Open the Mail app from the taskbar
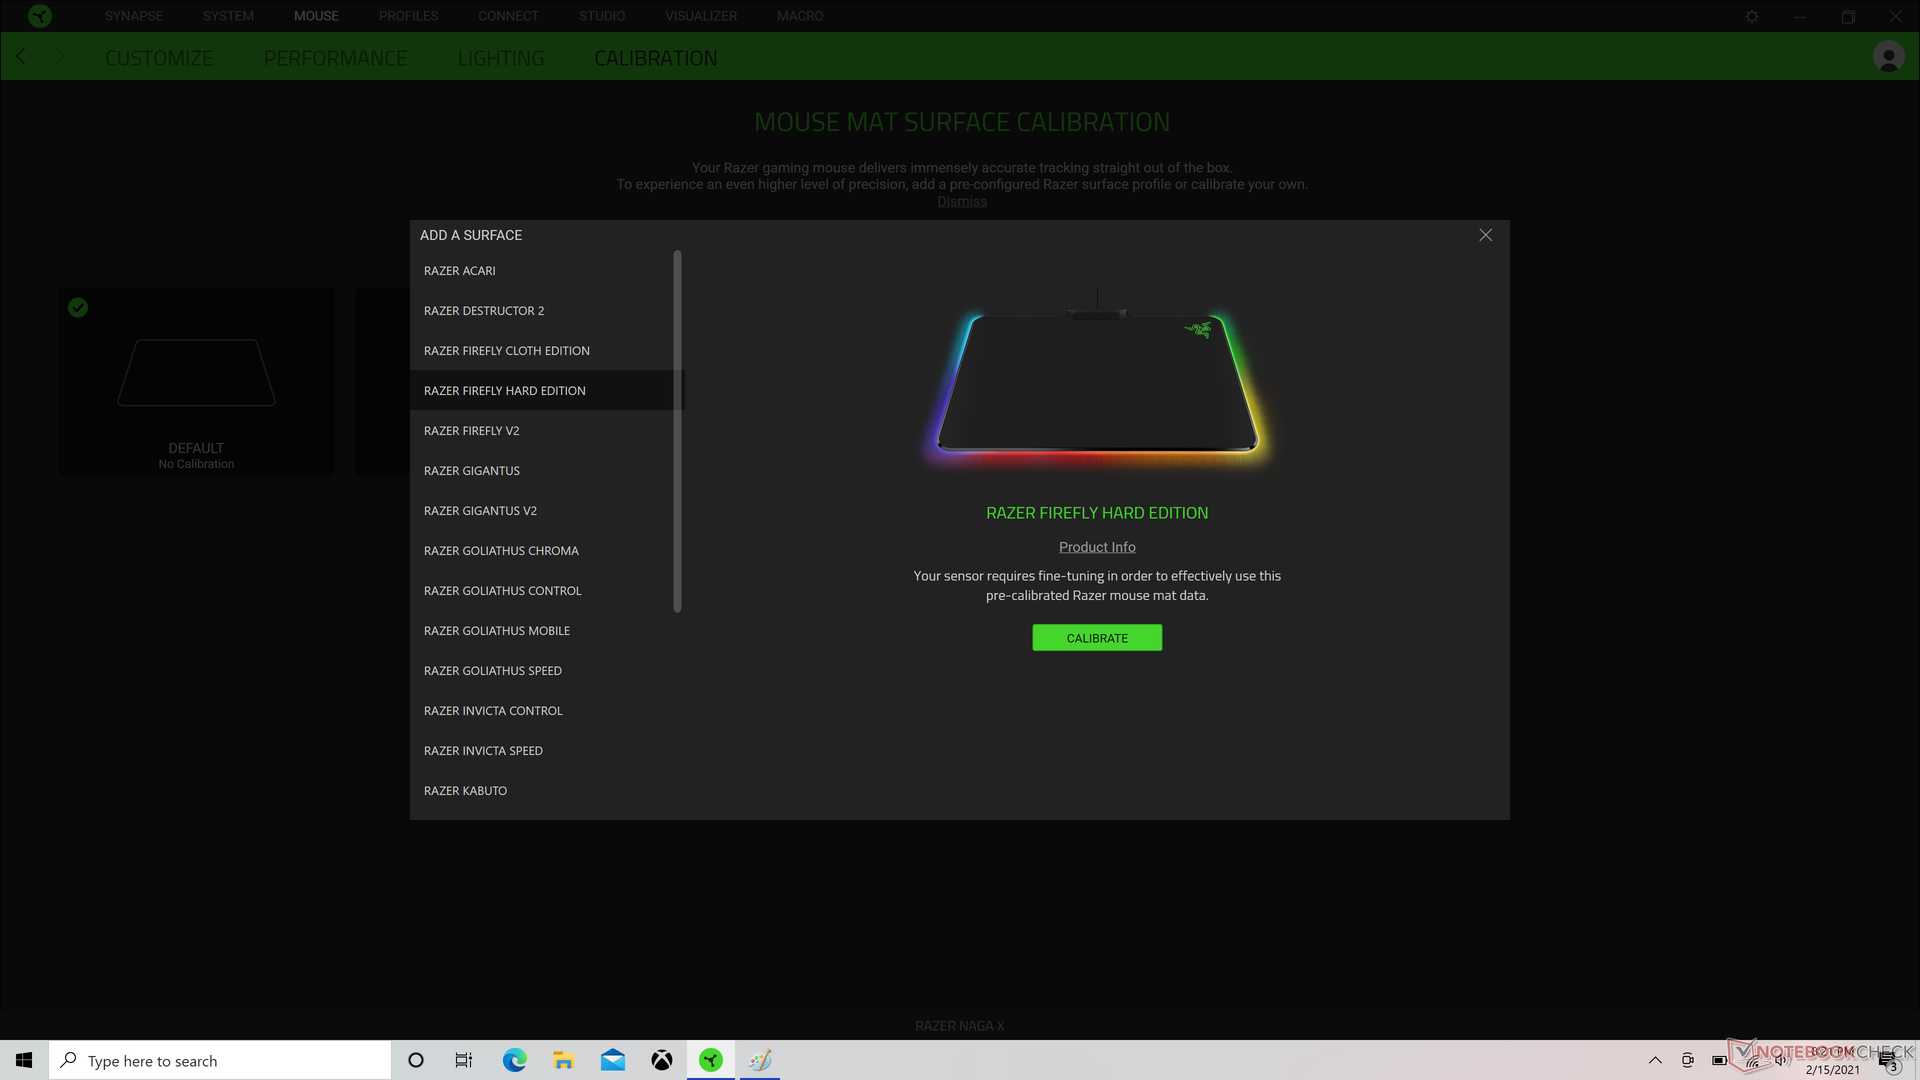Image resolution: width=1920 pixels, height=1080 pixels. coord(612,1060)
